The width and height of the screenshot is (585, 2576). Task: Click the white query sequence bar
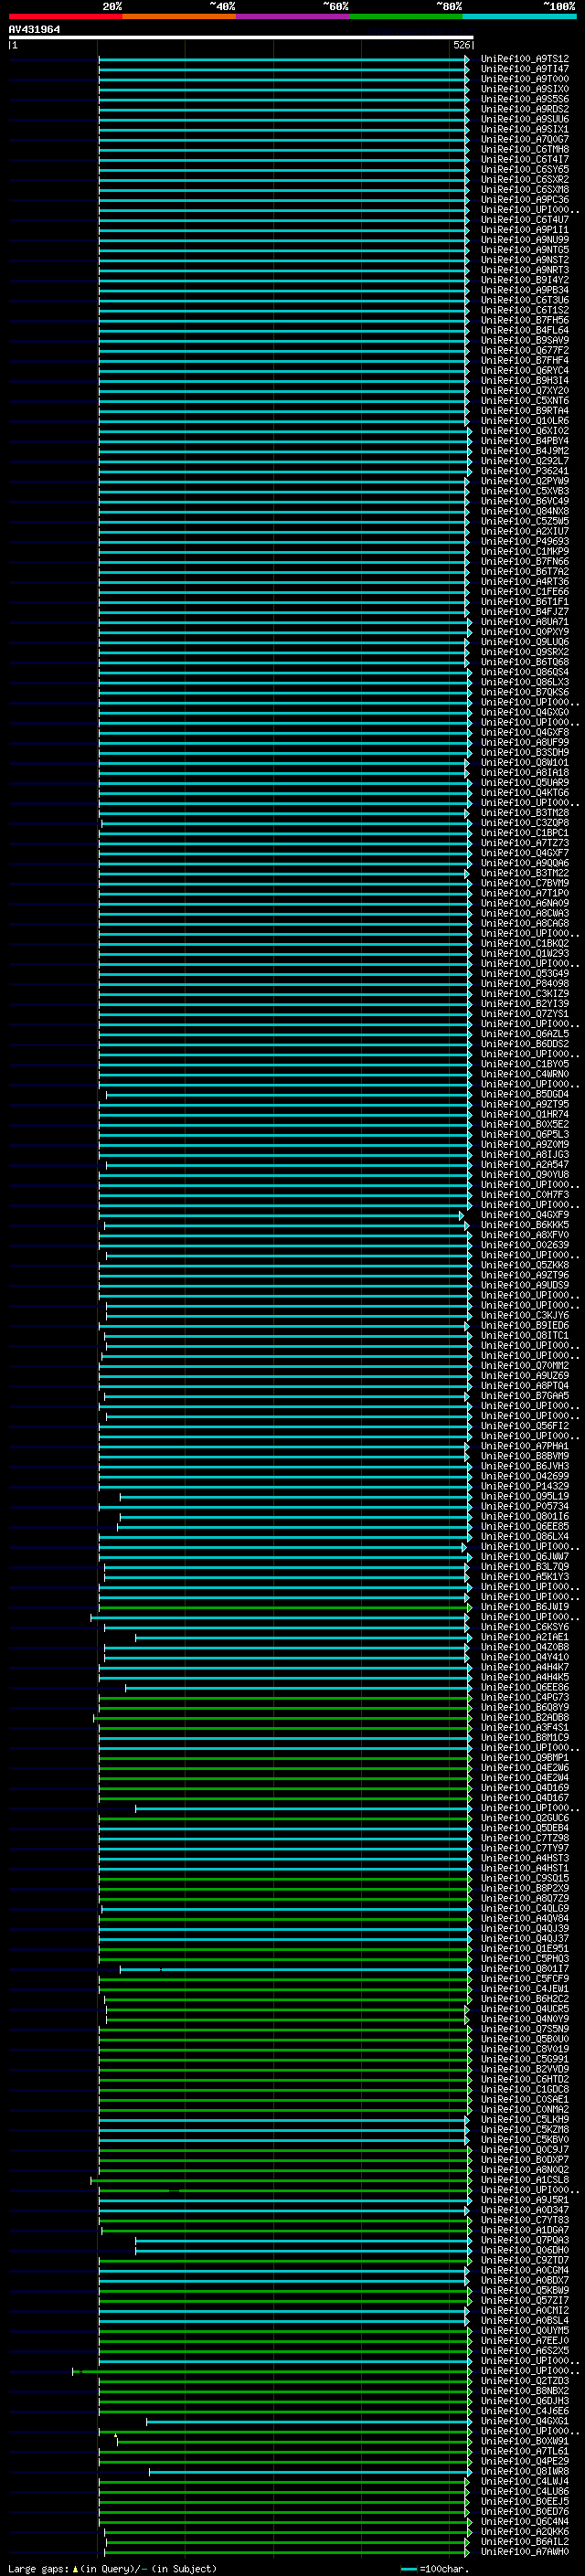(241, 37)
